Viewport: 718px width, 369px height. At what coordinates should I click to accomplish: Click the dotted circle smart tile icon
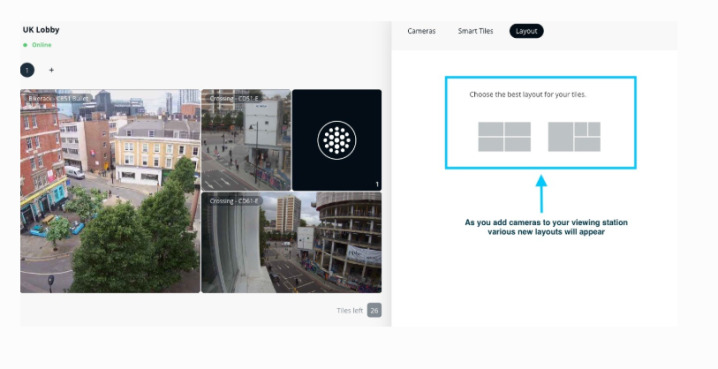pos(337,140)
